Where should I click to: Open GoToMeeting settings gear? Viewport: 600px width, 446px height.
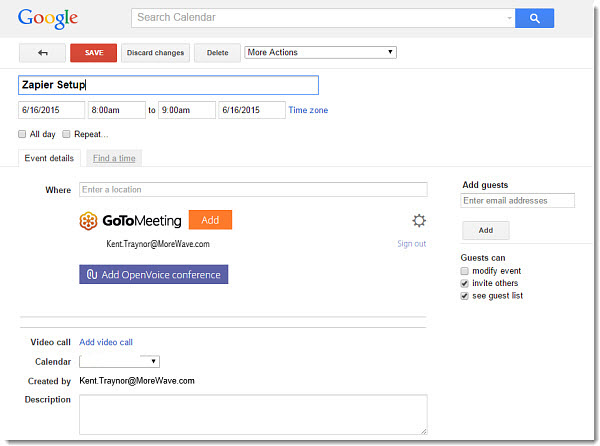point(419,221)
